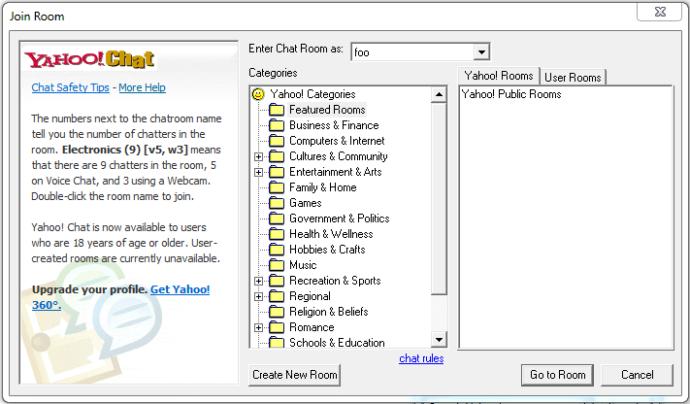Open the chat rules link
Screen dimensions: 690x404
pos(421,359)
